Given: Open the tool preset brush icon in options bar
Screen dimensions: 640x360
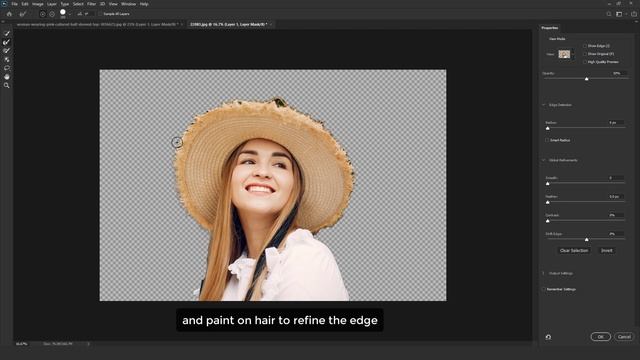Looking at the screenshot, I should click(23, 14).
